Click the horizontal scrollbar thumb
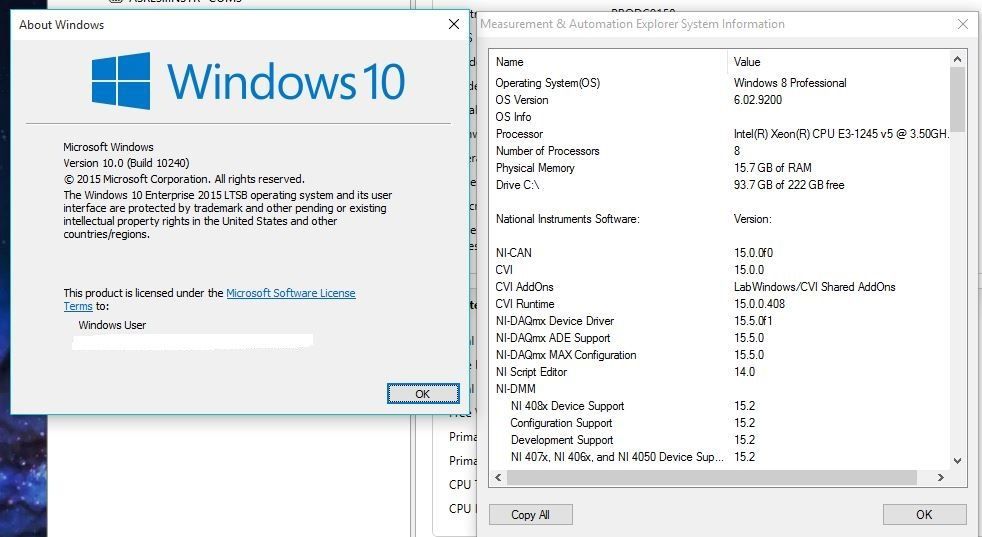This screenshot has height=537, width=982. (x=712, y=477)
